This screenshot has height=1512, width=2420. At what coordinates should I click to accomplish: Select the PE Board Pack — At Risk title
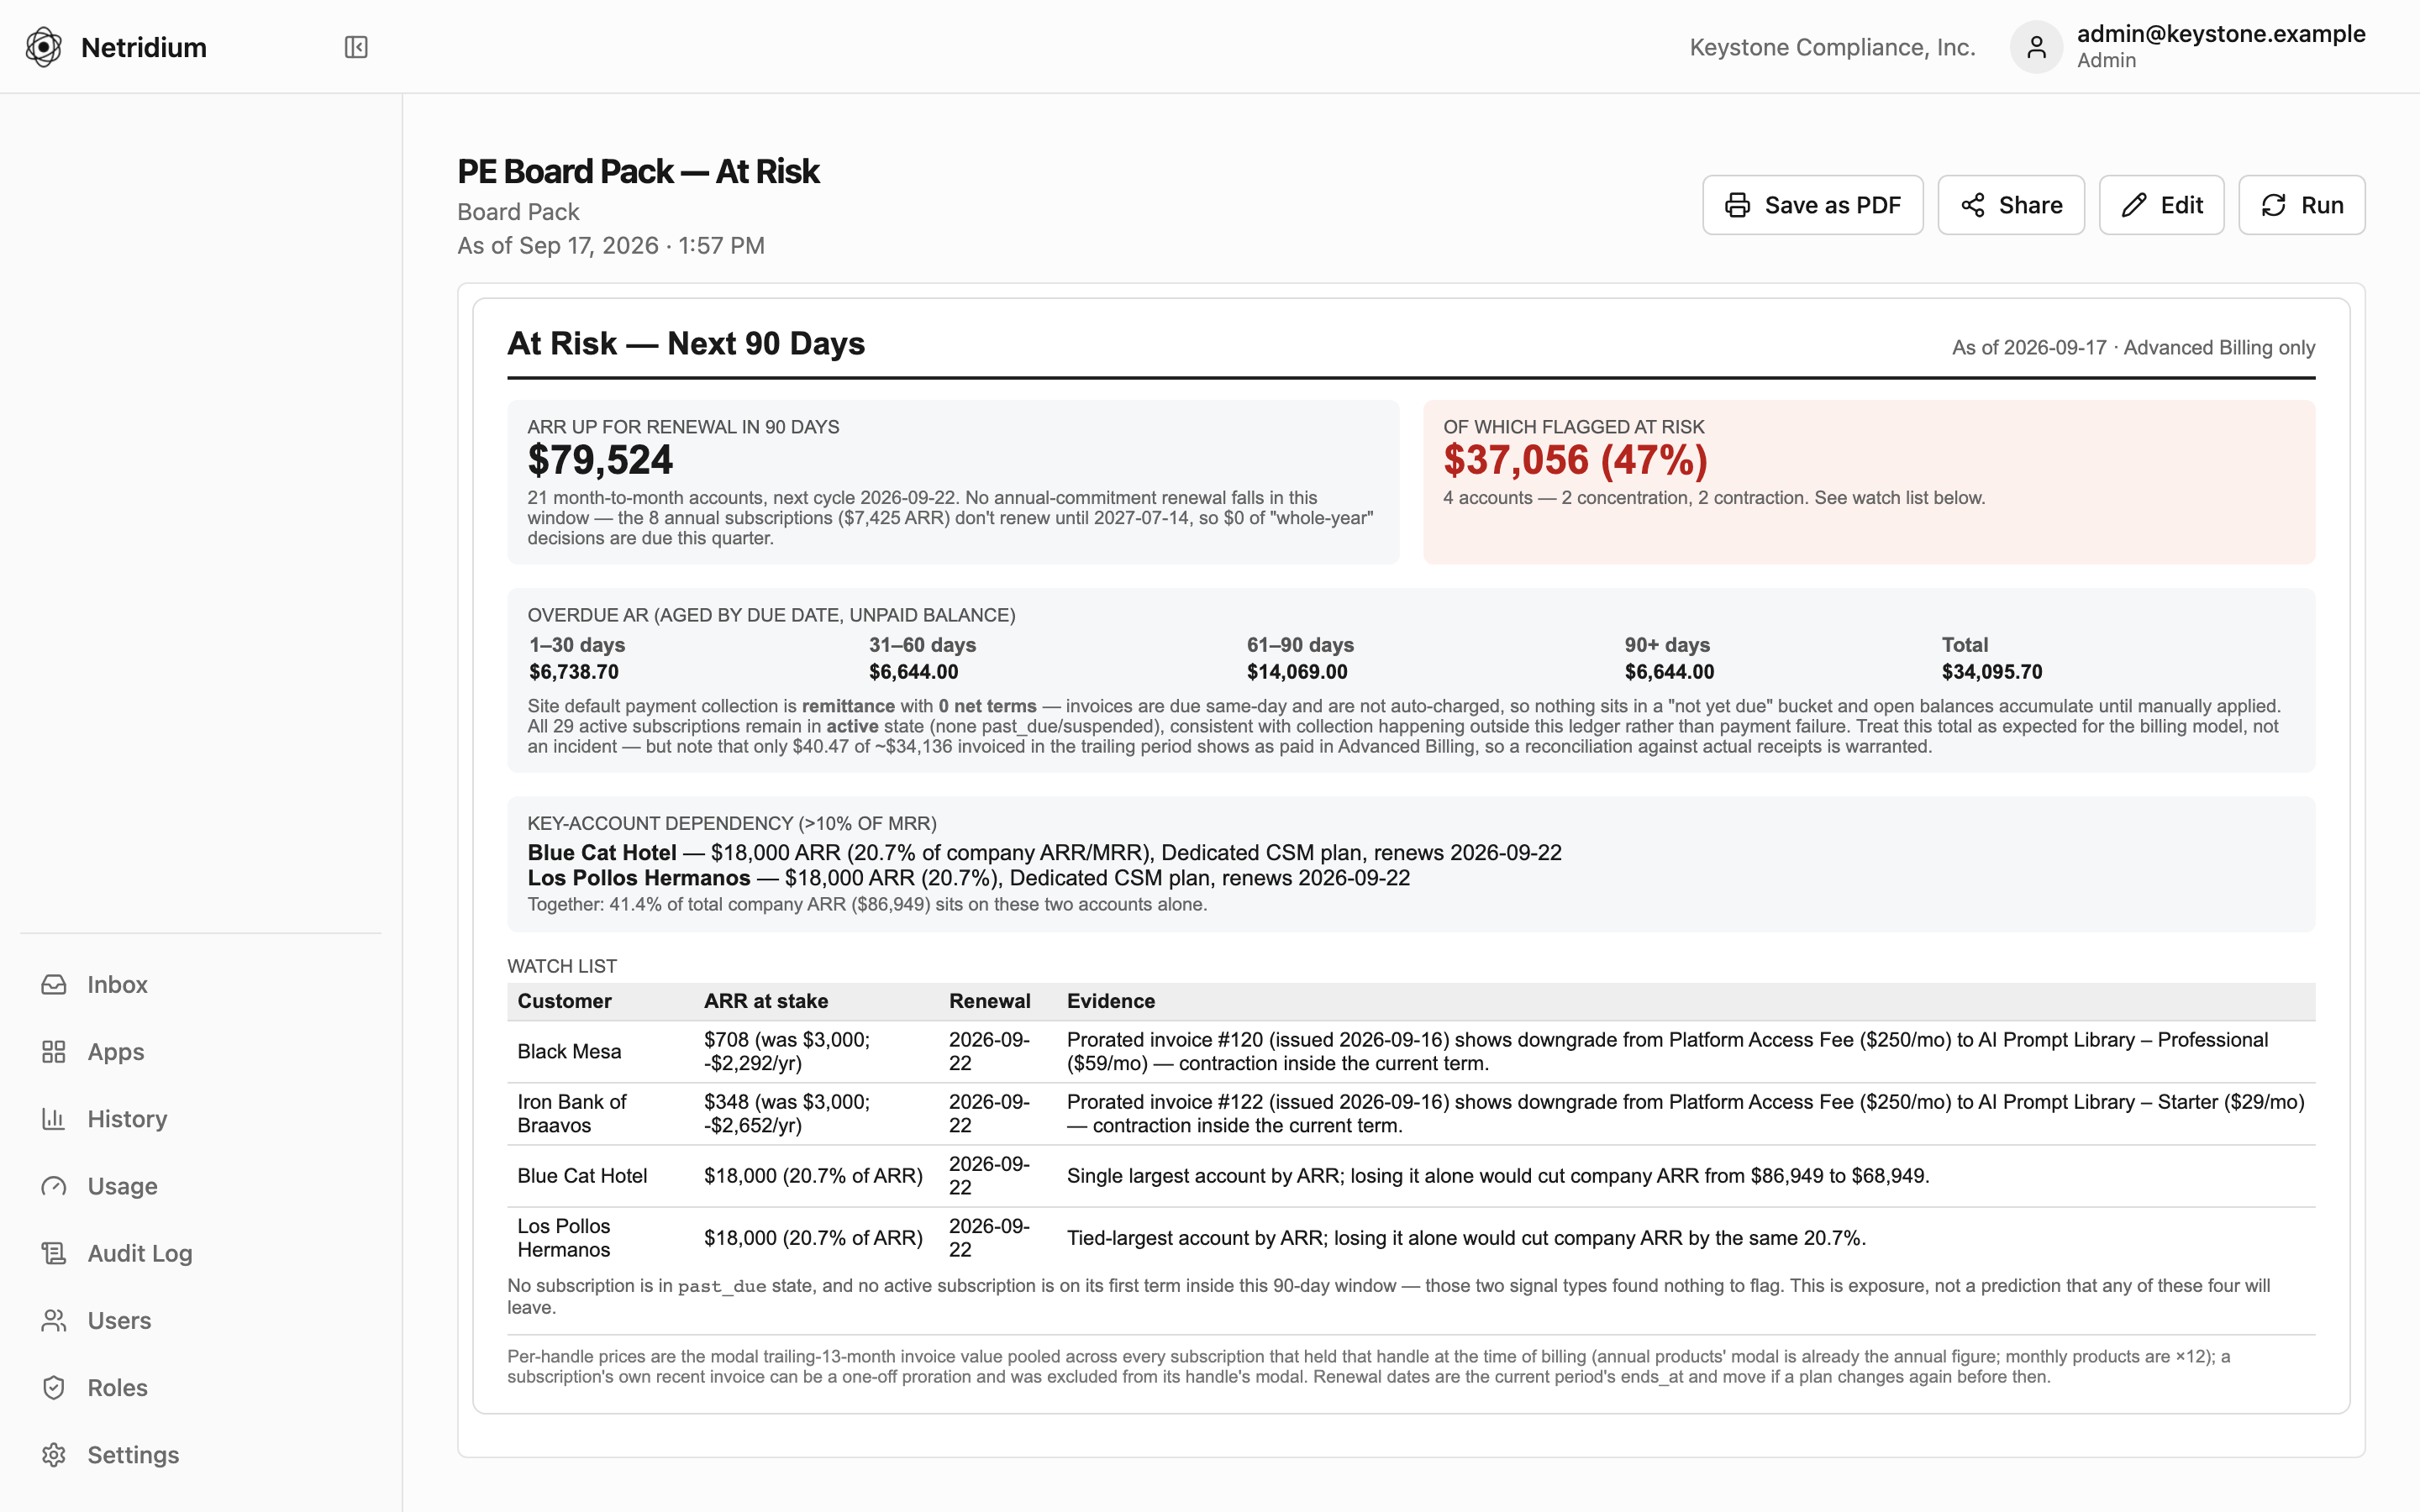(638, 172)
